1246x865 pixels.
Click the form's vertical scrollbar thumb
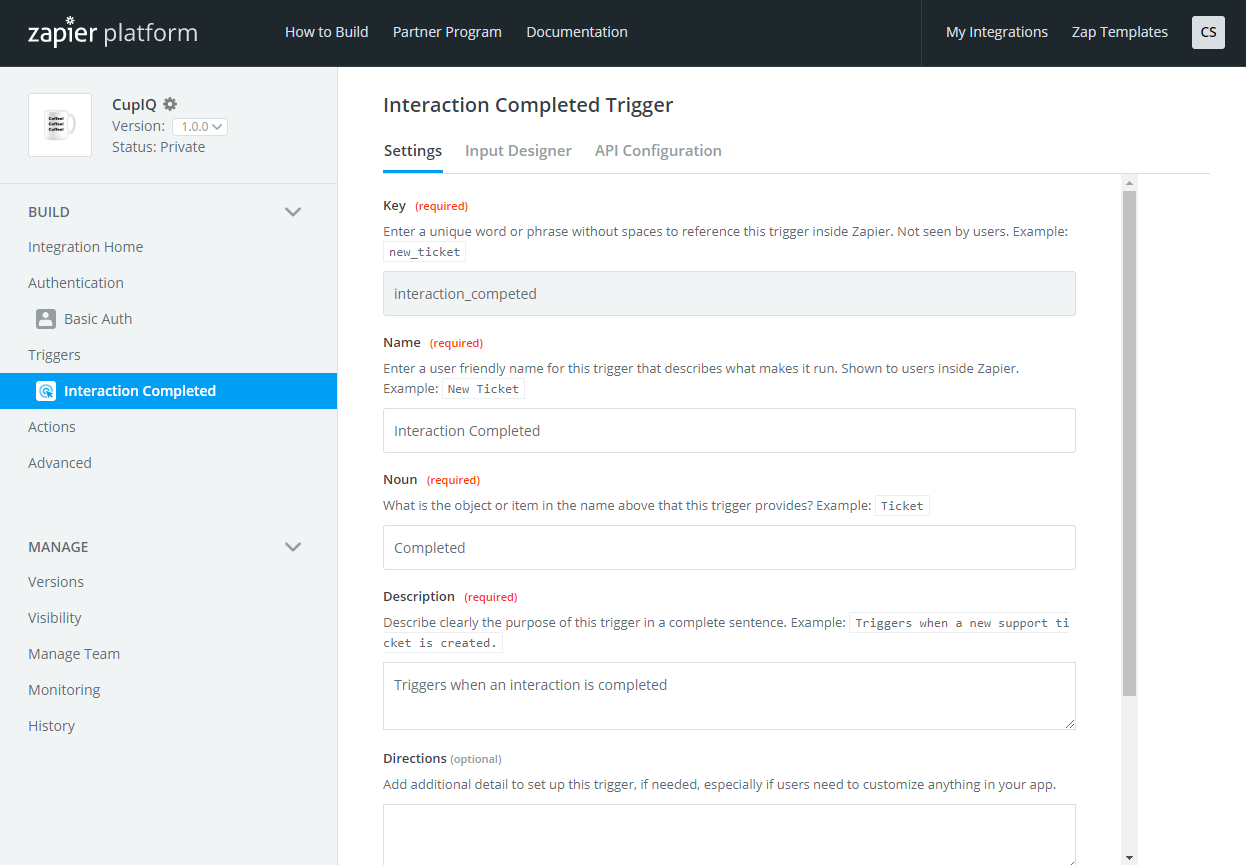(x=1130, y=443)
